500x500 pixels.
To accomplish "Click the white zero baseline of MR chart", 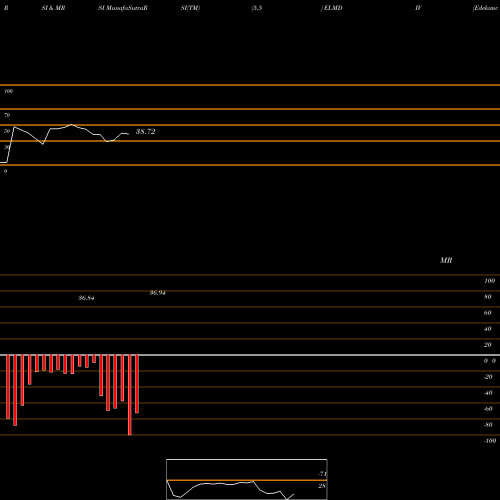I will 250,355.
